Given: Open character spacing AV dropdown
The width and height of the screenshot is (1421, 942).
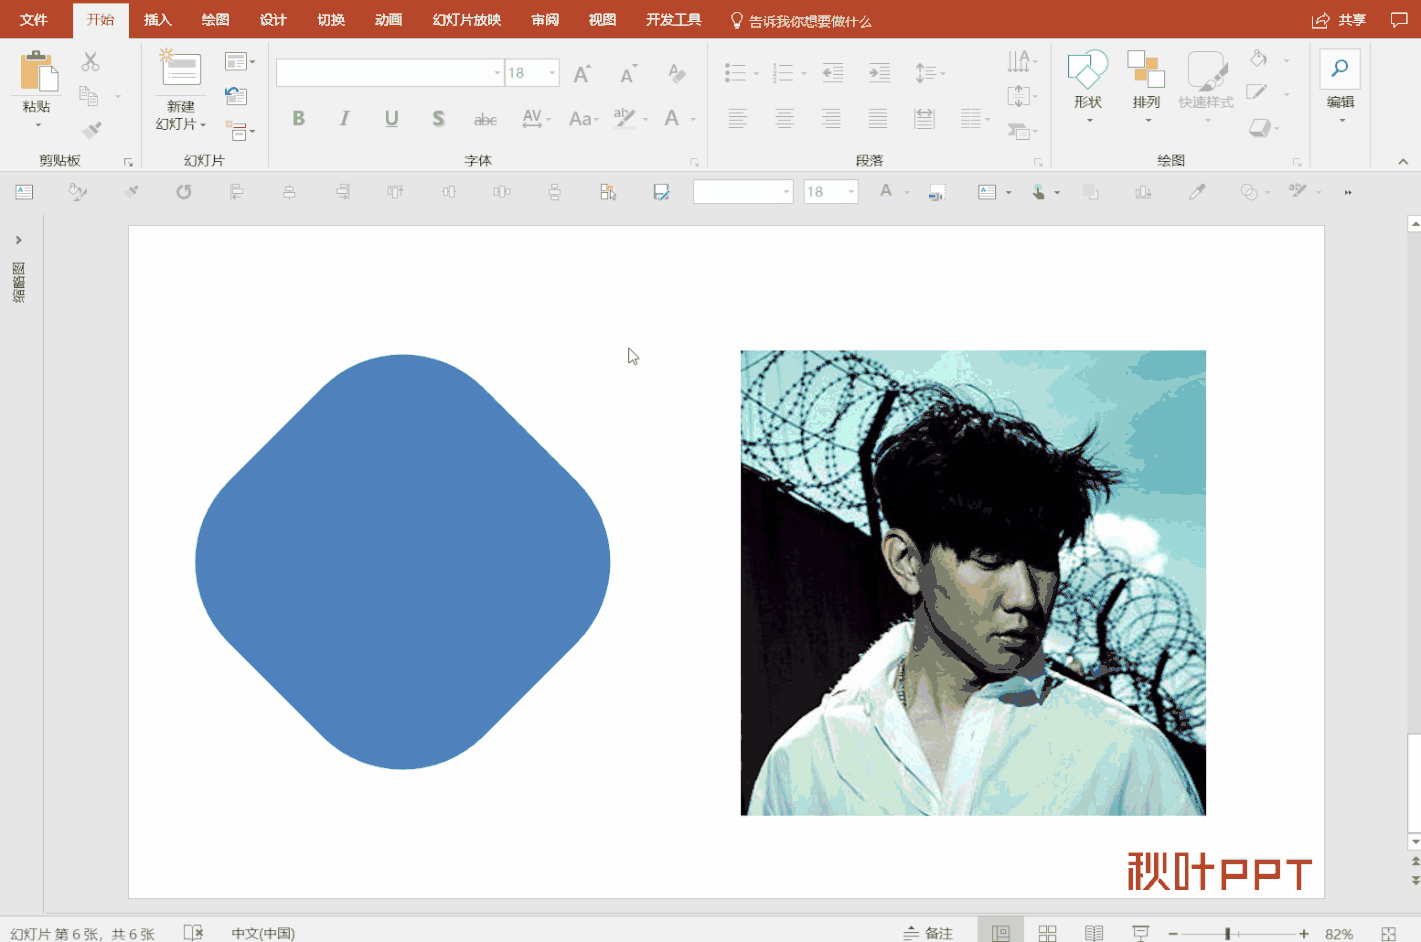Looking at the screenshot, I should click(536, 119).
